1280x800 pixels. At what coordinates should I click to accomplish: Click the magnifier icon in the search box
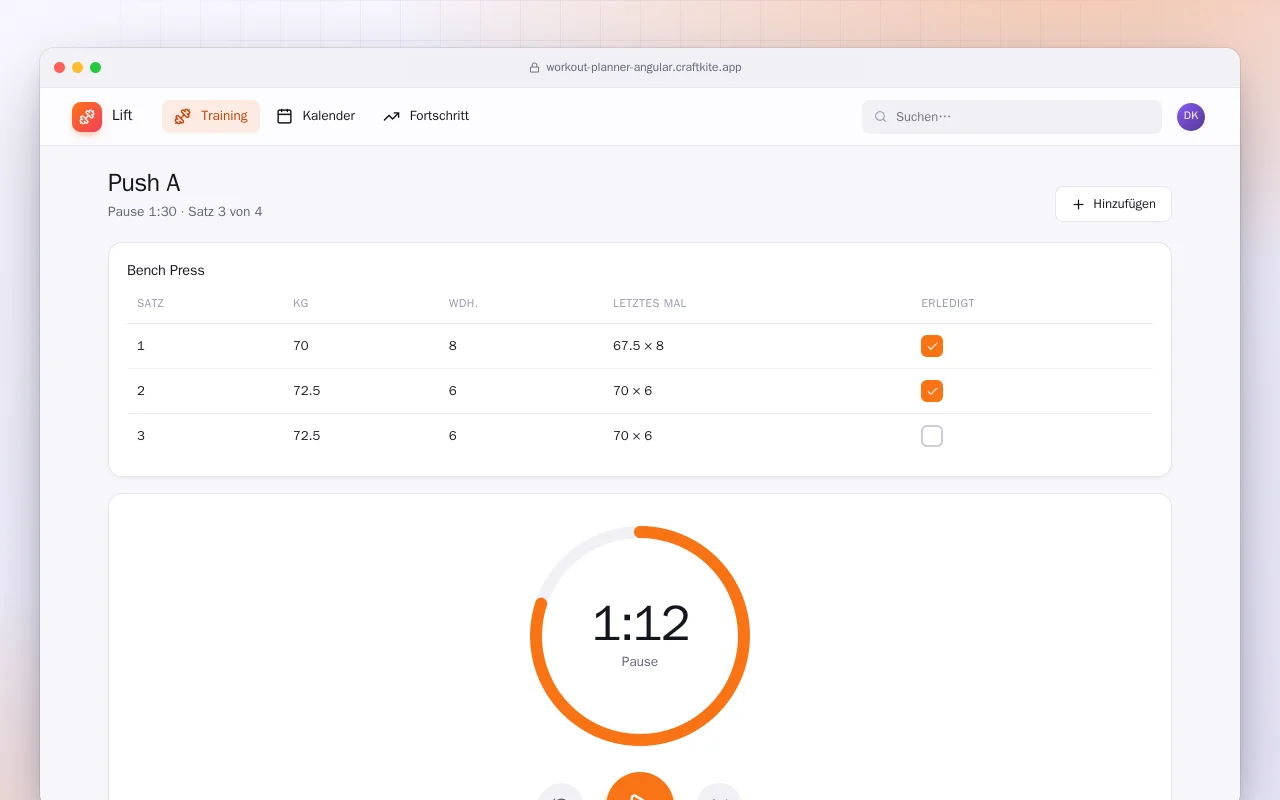(881, 117)
